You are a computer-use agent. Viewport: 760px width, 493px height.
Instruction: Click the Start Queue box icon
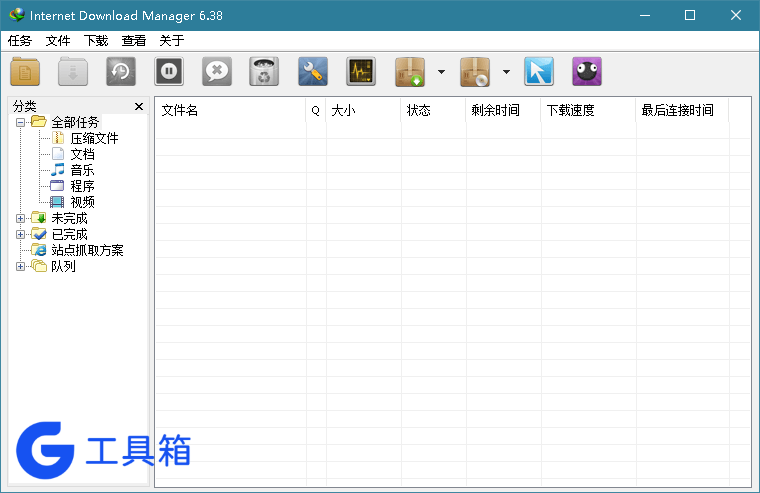pos(410,72)
